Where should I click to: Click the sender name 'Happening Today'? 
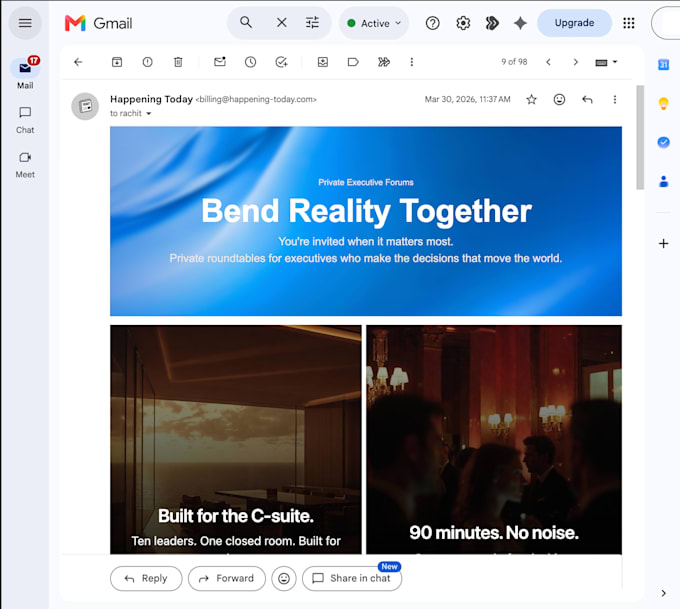coord(151,99)
